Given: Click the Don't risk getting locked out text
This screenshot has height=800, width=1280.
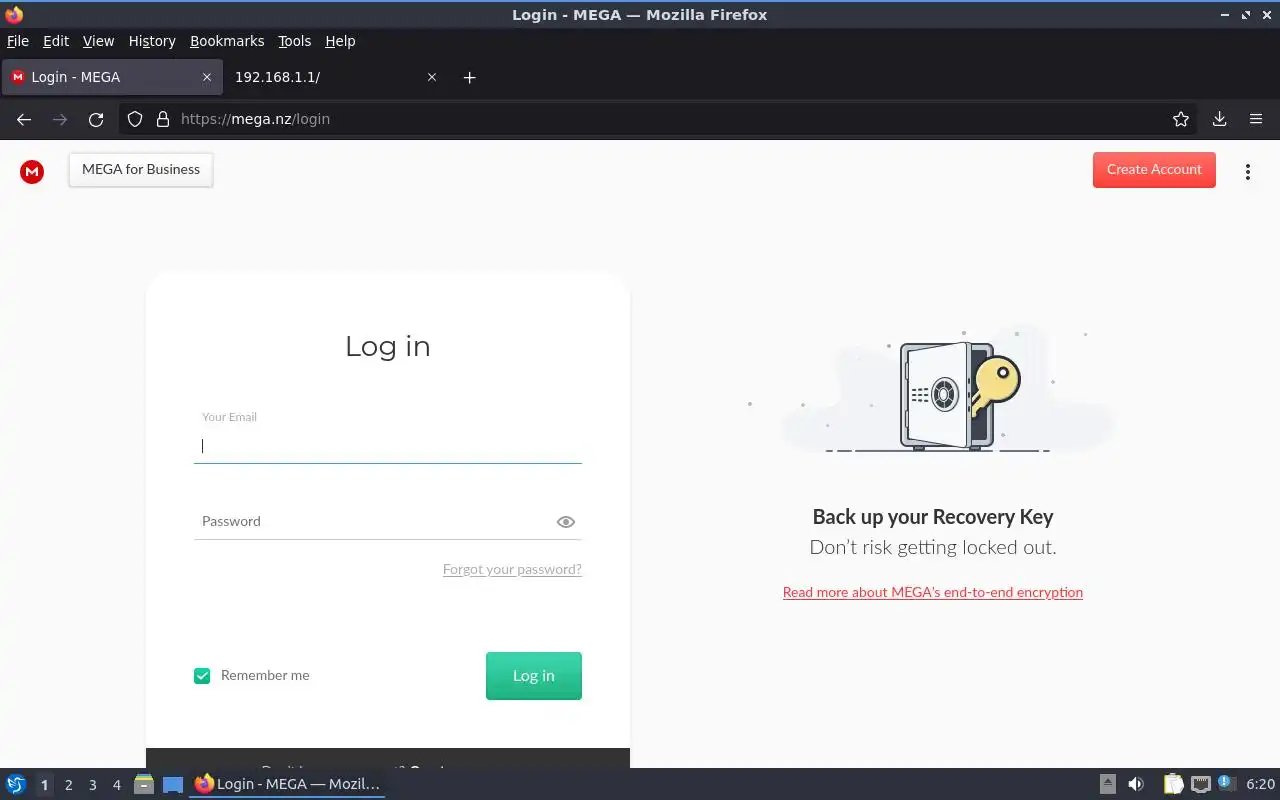Looking at the screenshot, I should pyautogui.click(x=933, y=548).
